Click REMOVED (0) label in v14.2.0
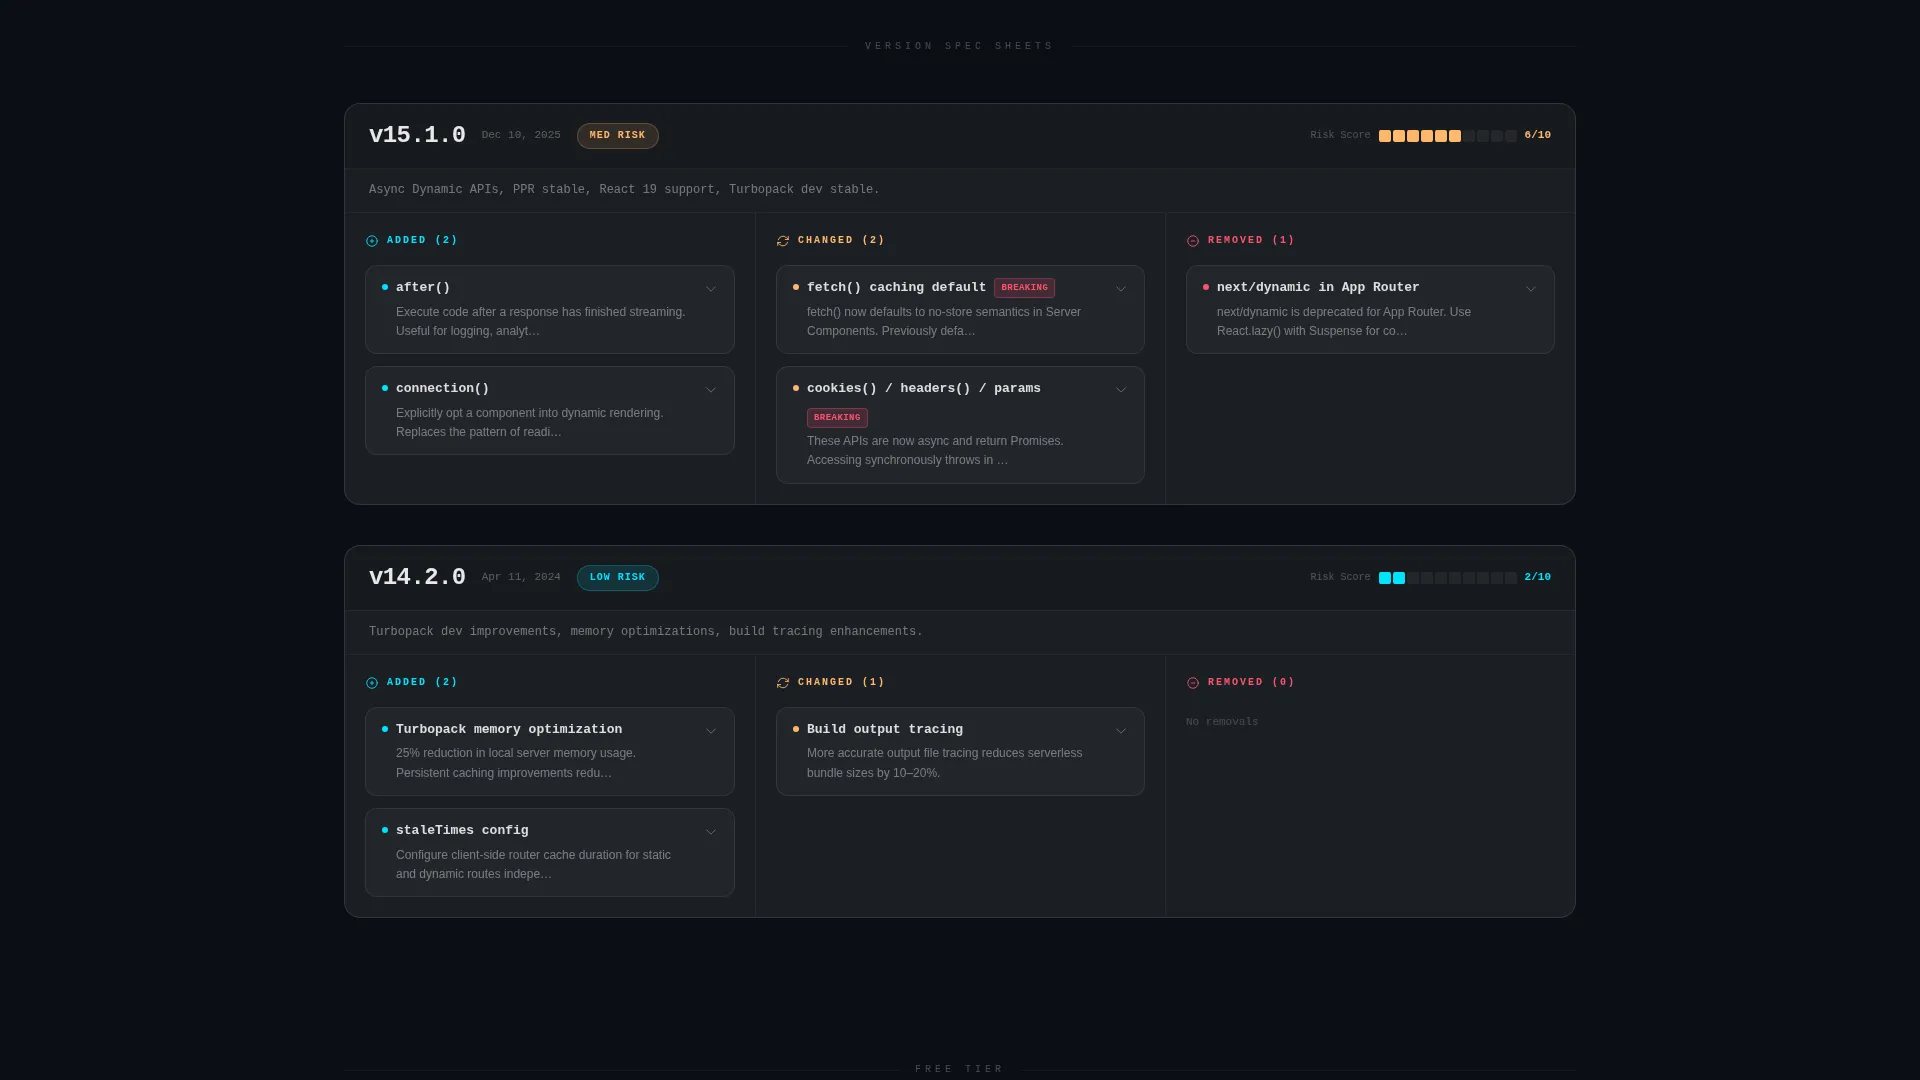This screenshot has width=1920, height=1080. pos(1251,682)
